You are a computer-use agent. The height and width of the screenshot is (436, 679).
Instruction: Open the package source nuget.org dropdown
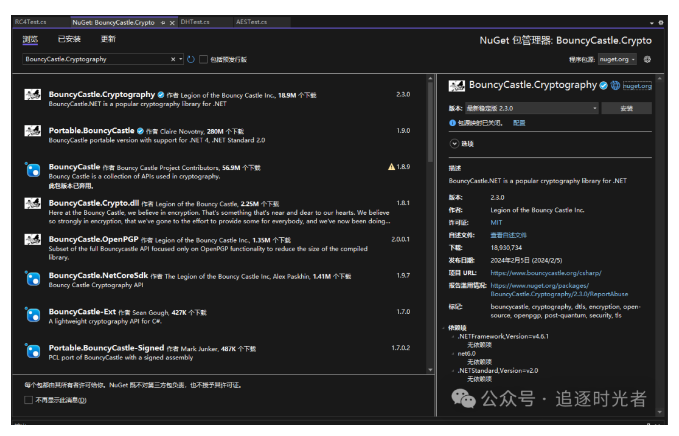coord(617,59)
